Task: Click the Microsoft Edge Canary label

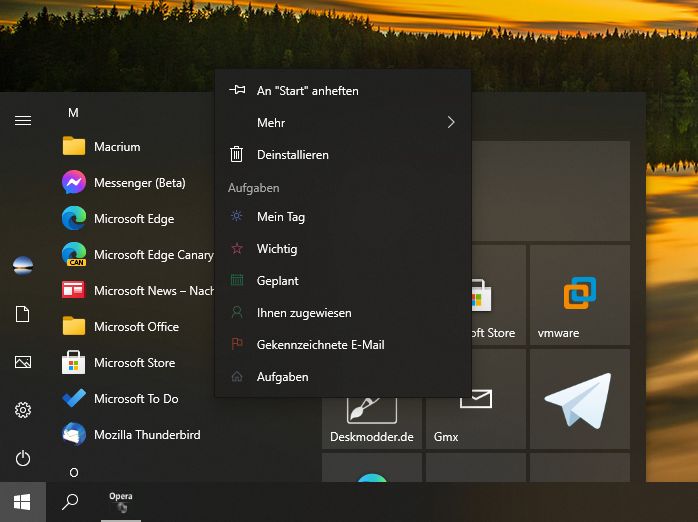Action: [154, 255]
